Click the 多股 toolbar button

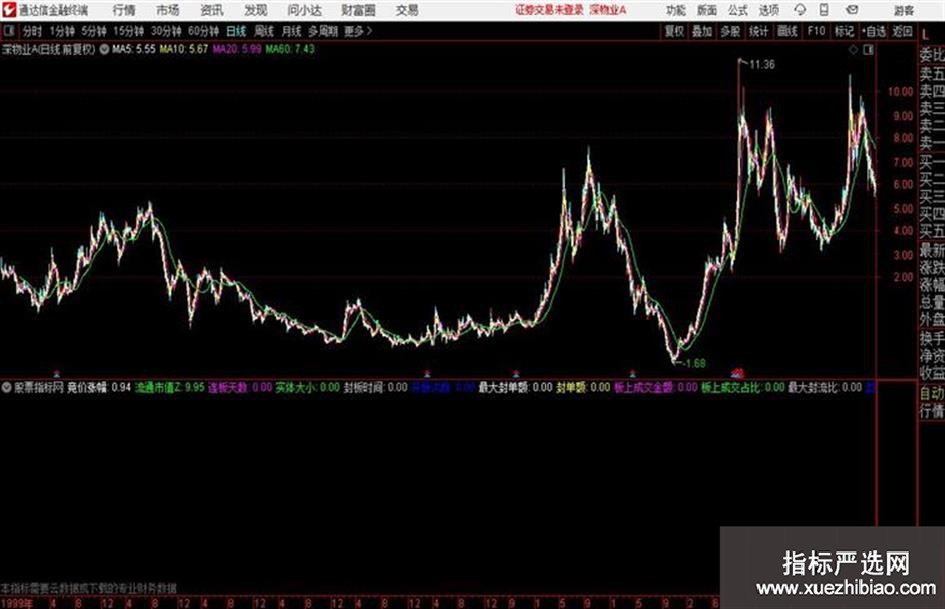pyautogui.click(x=730, y=31)
